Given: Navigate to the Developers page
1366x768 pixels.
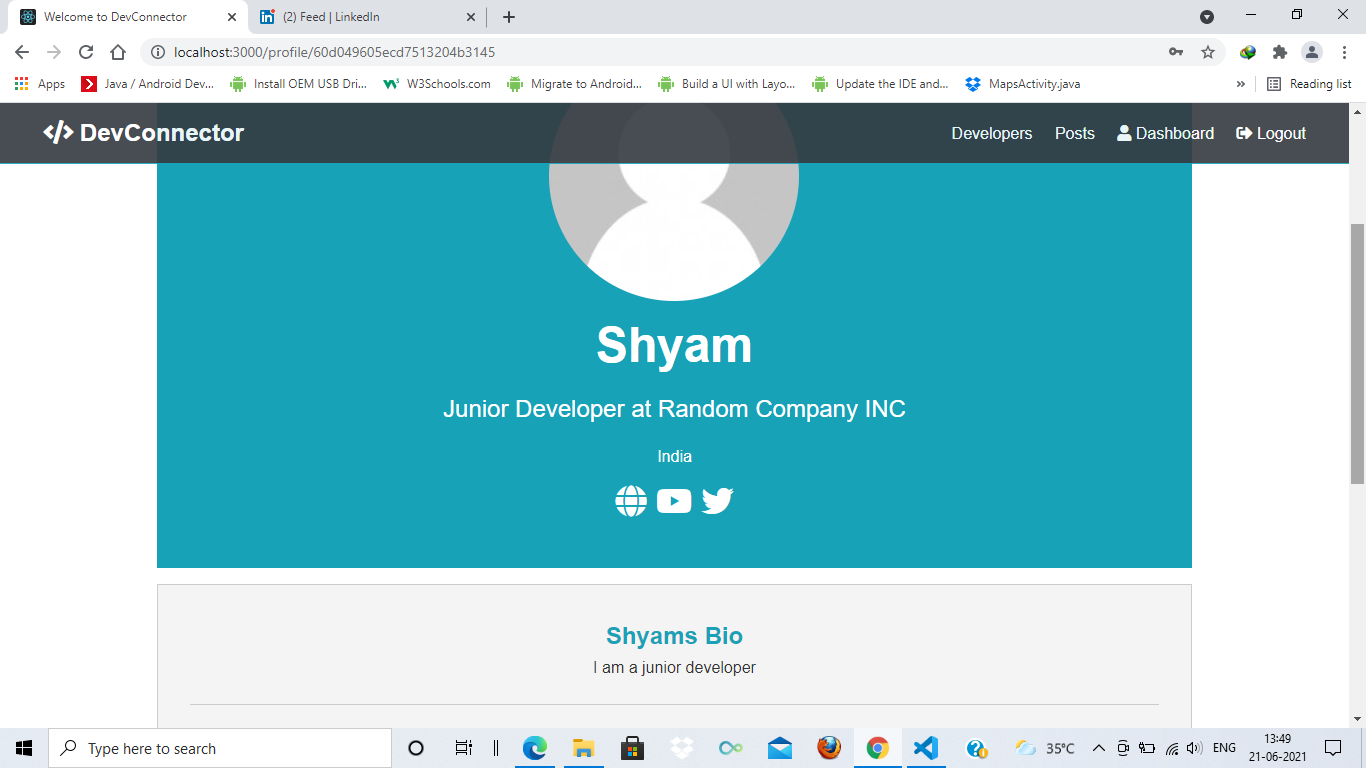Looking at the screenshot, I should coord(991,132).
